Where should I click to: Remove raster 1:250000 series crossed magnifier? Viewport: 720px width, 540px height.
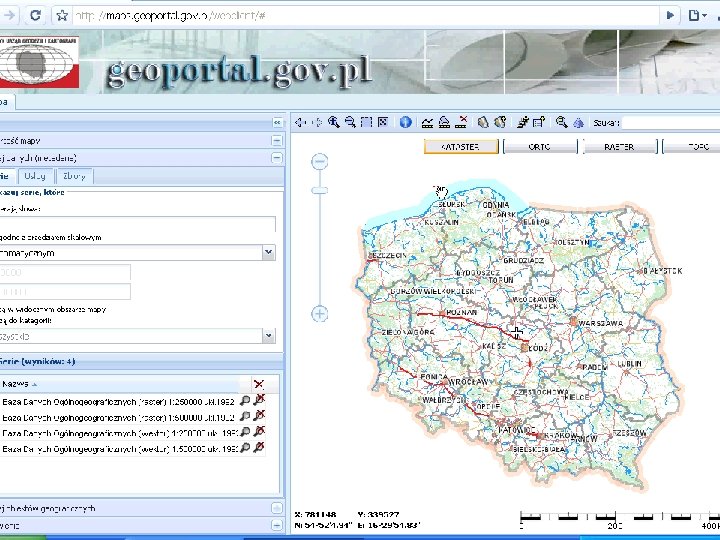click(x=259, y=400)
